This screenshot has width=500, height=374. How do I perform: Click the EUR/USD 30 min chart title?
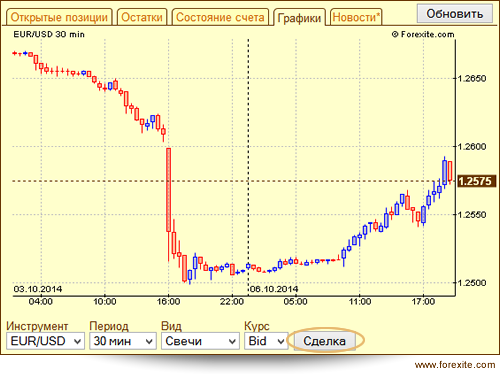49,34
